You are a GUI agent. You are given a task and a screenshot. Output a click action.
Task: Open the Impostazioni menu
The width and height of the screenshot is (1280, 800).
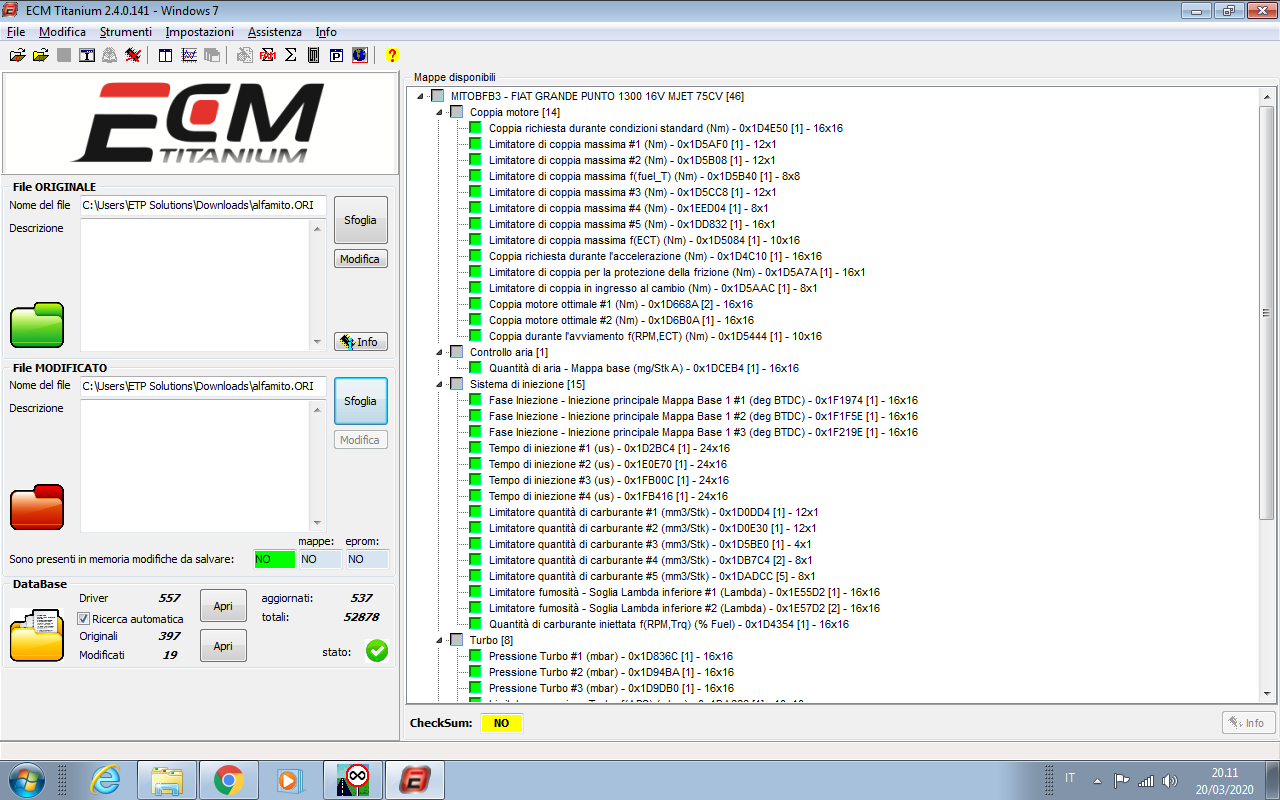tap(200, 32)
